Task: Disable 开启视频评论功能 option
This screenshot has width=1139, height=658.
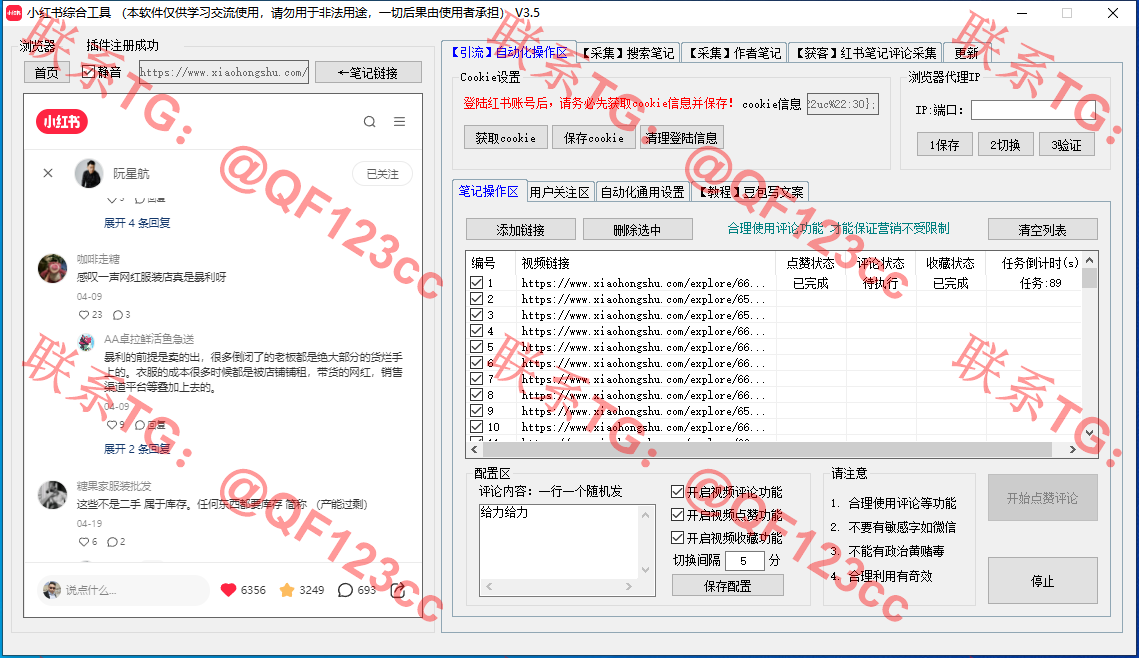Action: [677, 492]
